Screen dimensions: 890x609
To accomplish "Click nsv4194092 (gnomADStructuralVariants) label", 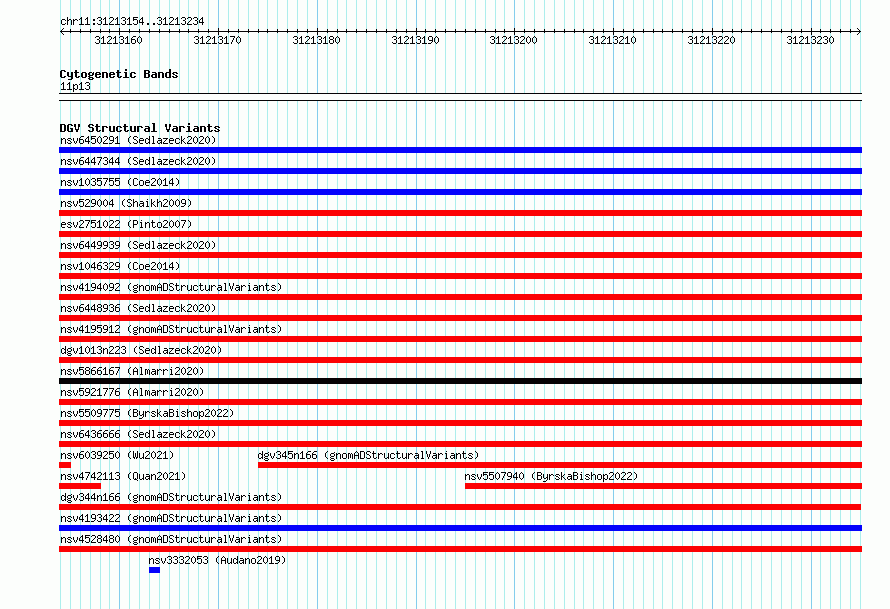I will (x=171, y=287).
